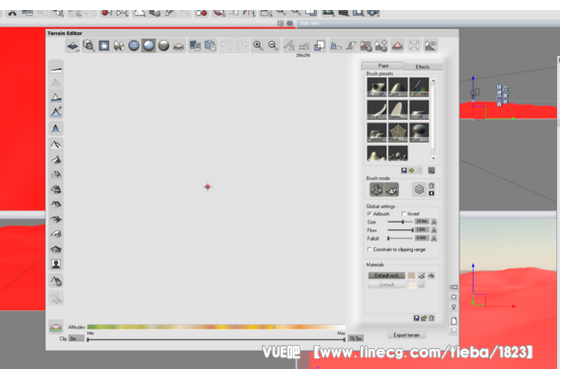Screen dimensions: 561x369
Task: Switch to the Effects tab
Action: (x=423, y=67)
